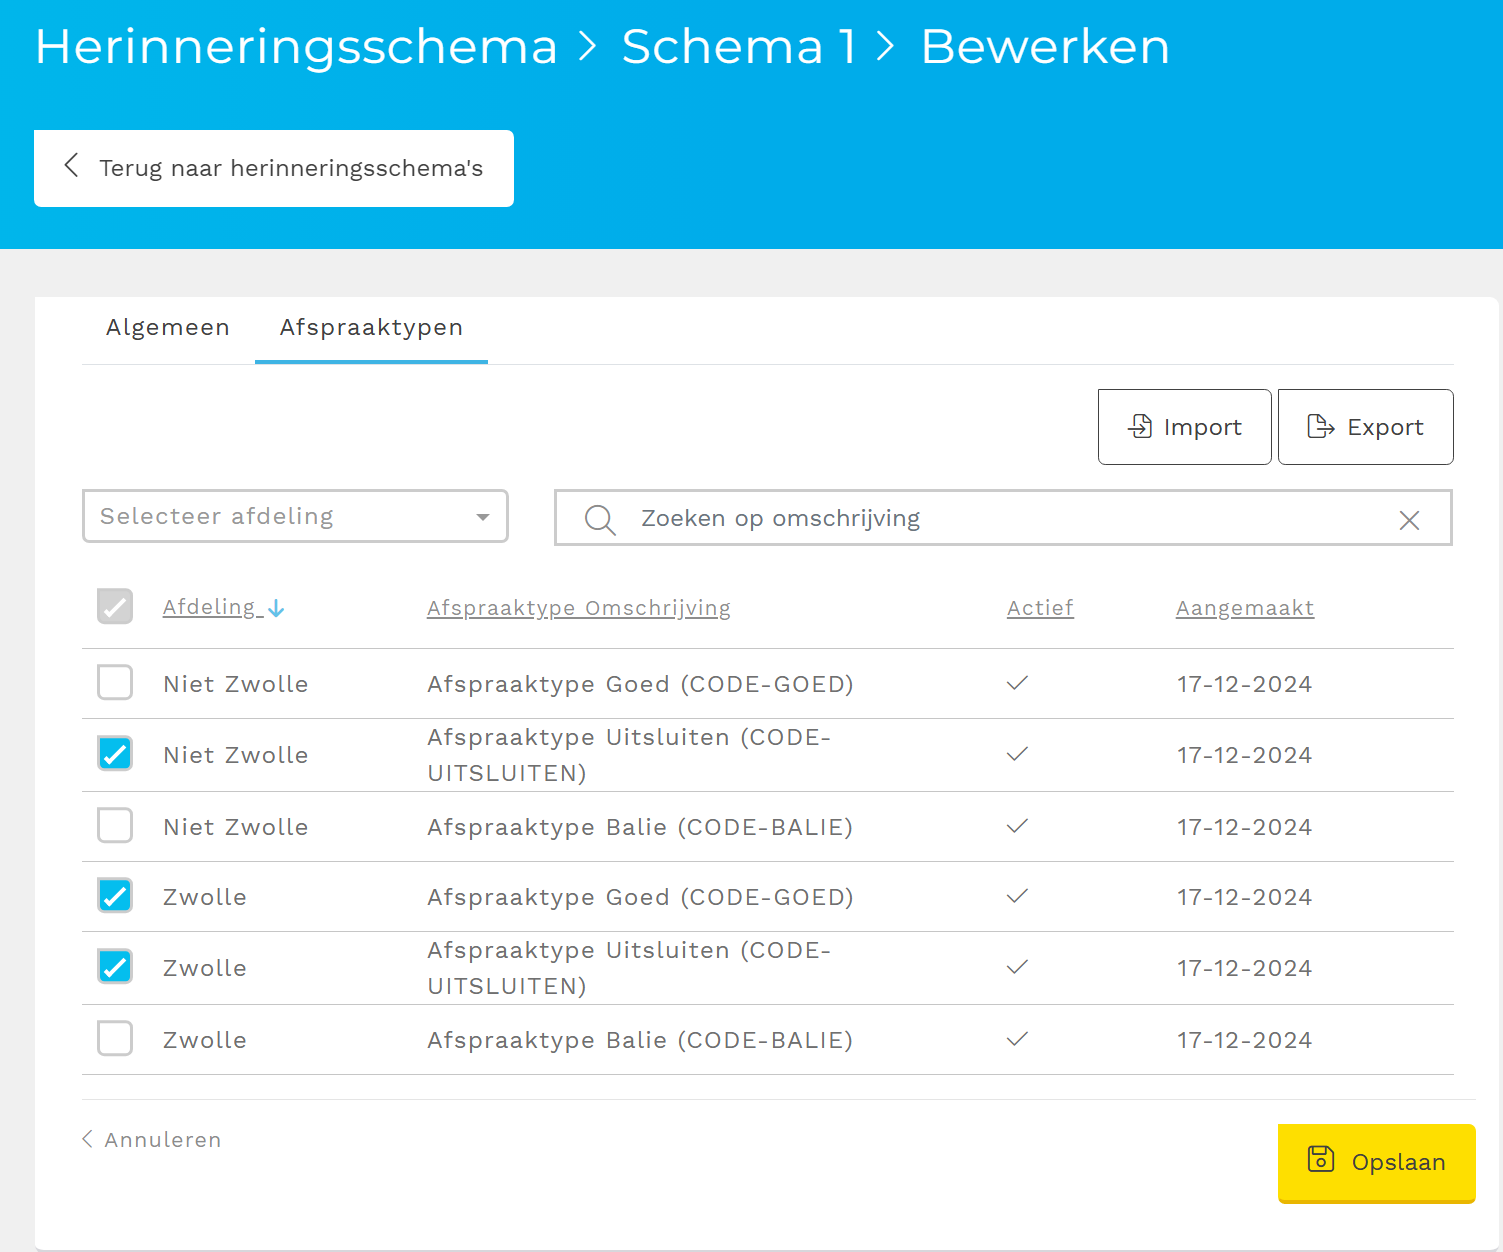Check the first Niet Zwolle Afspraaktype Goed row
The height and width of the screenshot is (1252, 1503).
tap(115, 682)
